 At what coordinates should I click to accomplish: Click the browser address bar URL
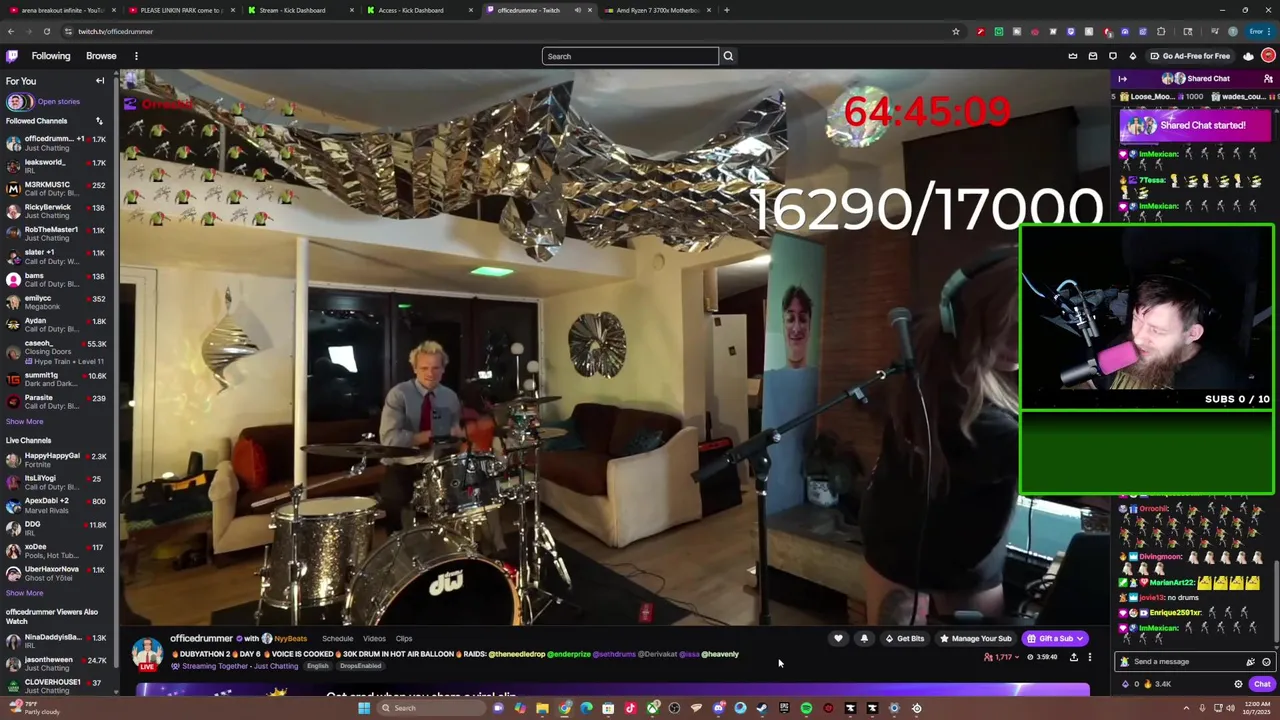116,32
